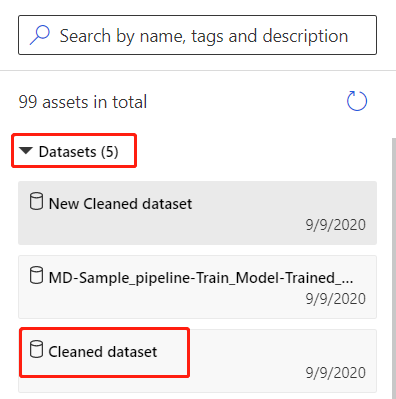Click the Cleaned dataset name text
This screenshot has width=396, height=399.
click(x=103, y=352)
